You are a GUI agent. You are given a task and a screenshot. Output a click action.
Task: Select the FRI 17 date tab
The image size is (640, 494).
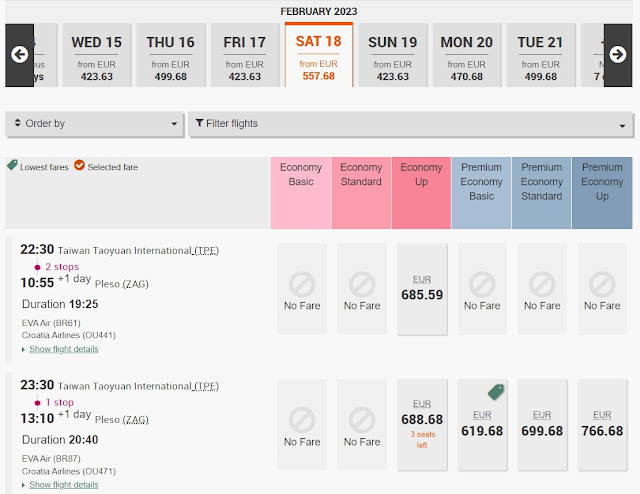(x=244, y=55)
